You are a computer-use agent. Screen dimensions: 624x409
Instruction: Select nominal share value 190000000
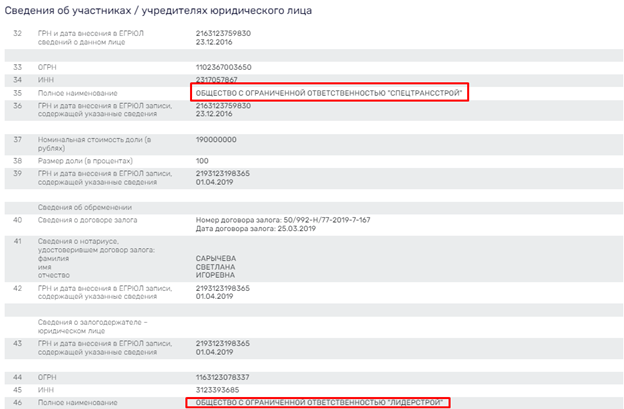[x=216, y=140]
